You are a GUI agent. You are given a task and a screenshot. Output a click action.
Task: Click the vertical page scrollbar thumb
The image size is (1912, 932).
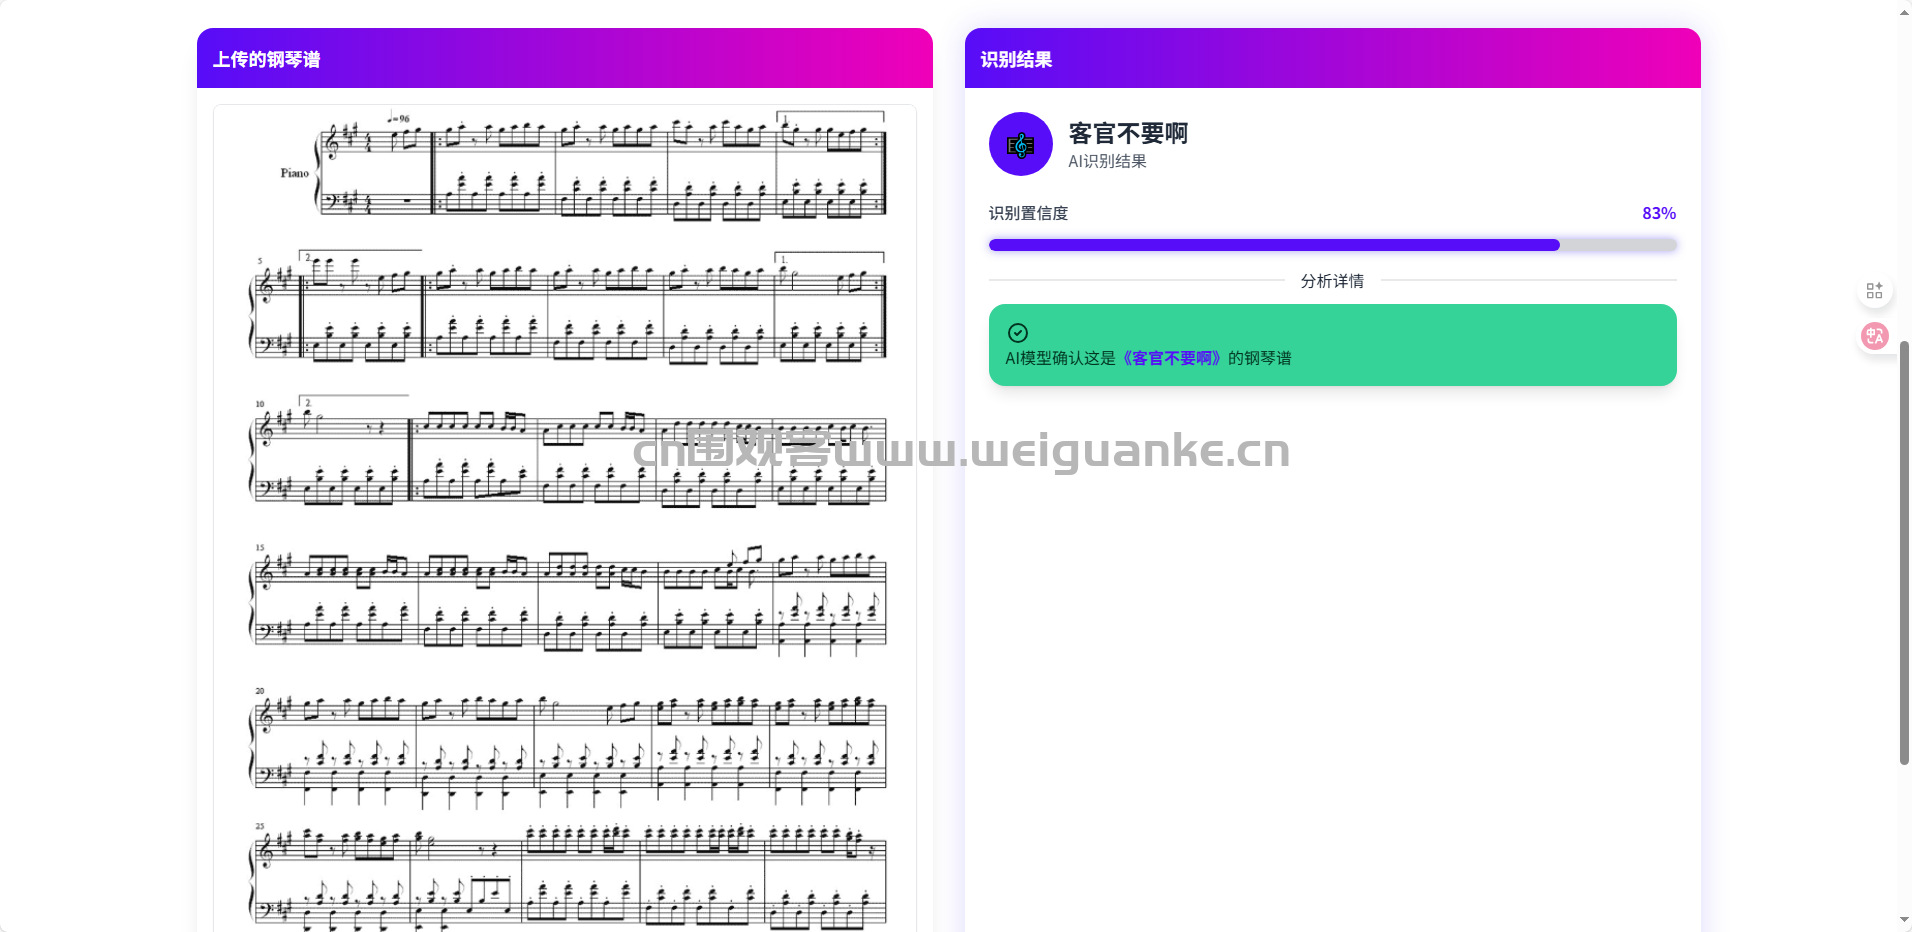1904,553
